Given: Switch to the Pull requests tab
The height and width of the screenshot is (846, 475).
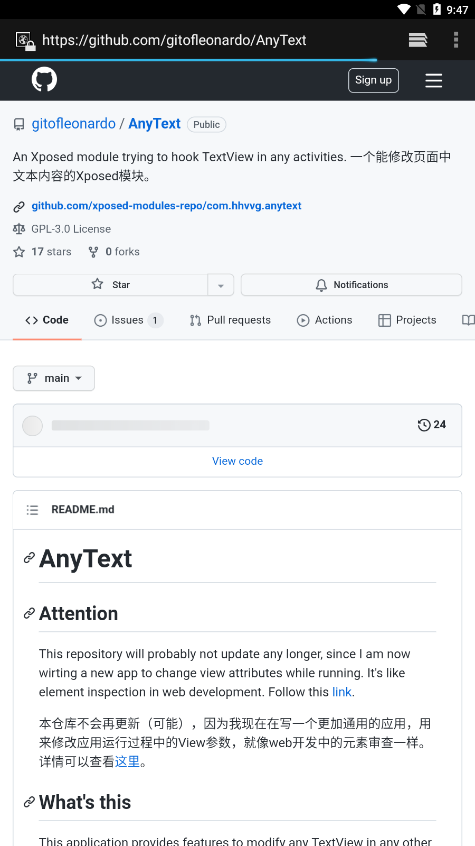Looking at the screenshot, I should [x=230, y=320].
